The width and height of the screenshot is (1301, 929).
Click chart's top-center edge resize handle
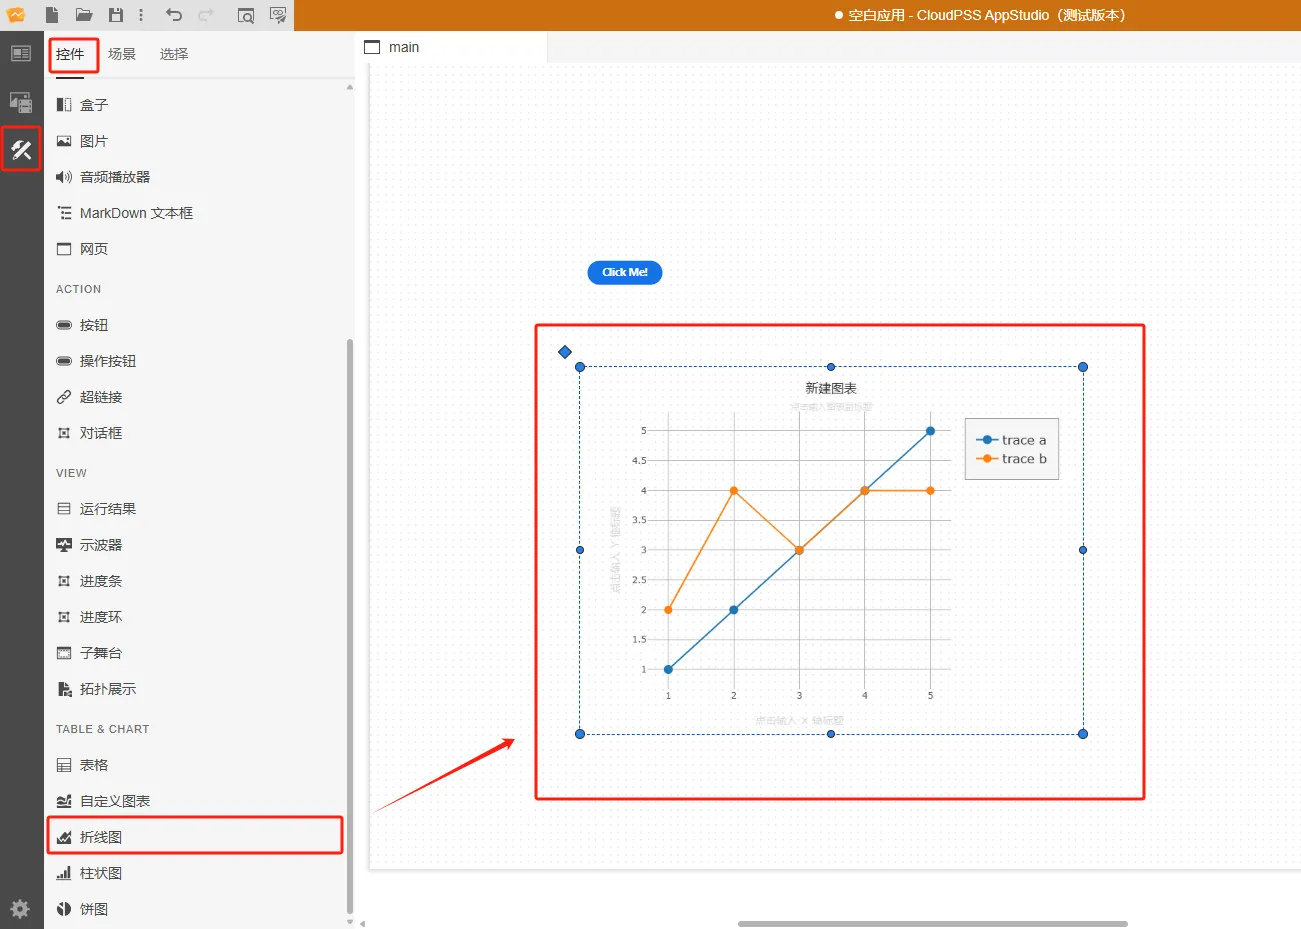(x=831, y=367)
